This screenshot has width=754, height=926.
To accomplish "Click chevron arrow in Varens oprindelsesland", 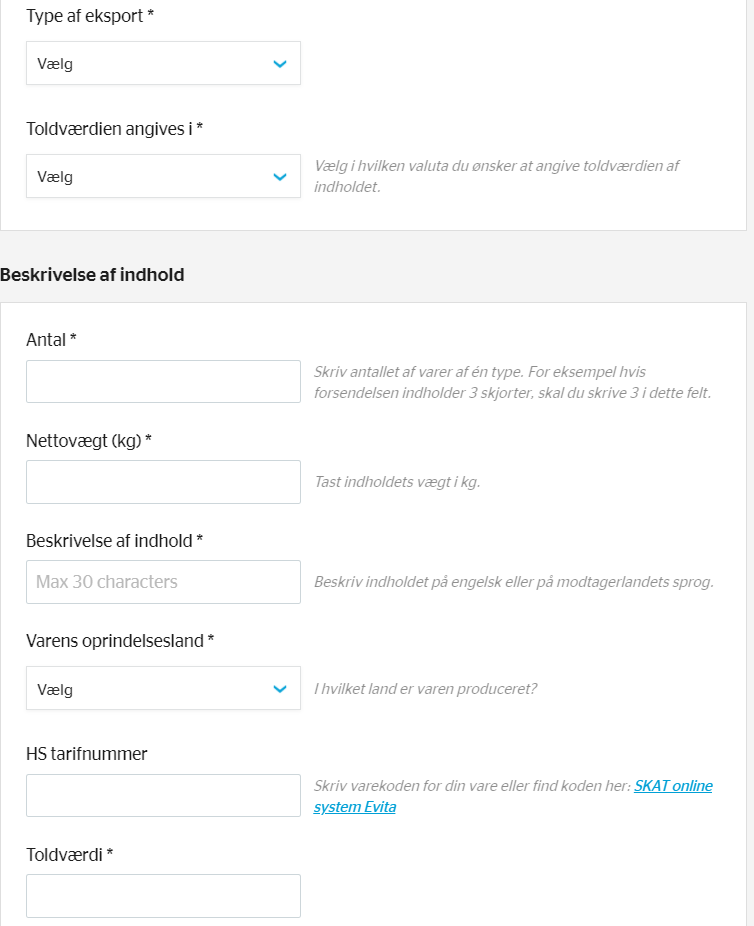I will [280, 689].
